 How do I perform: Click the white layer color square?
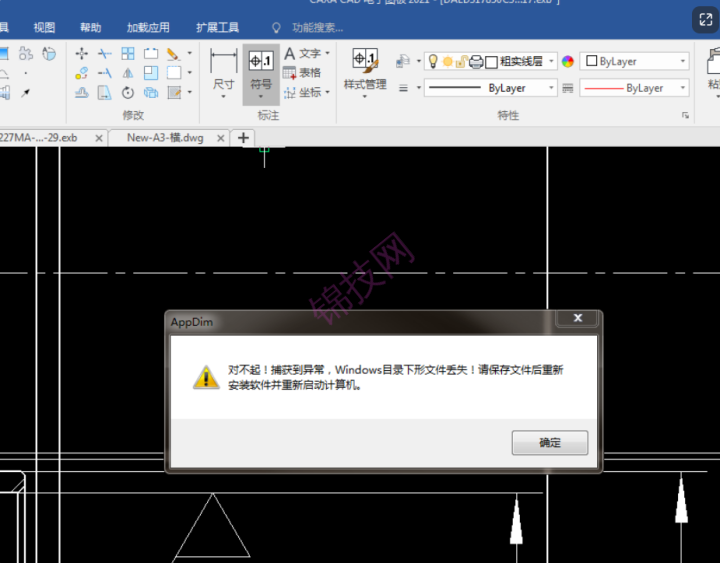point(491,62)
